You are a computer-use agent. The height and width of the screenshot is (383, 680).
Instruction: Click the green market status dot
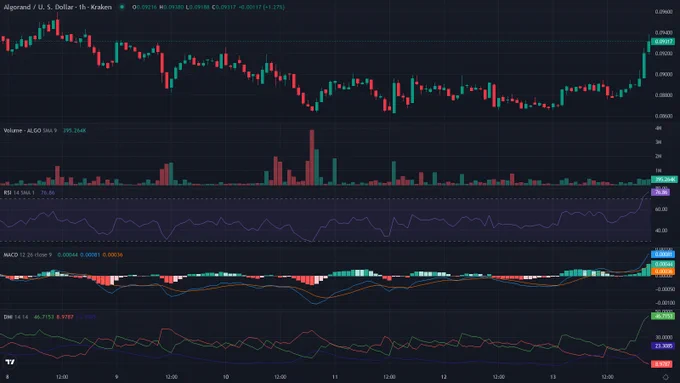coord(122,7)
